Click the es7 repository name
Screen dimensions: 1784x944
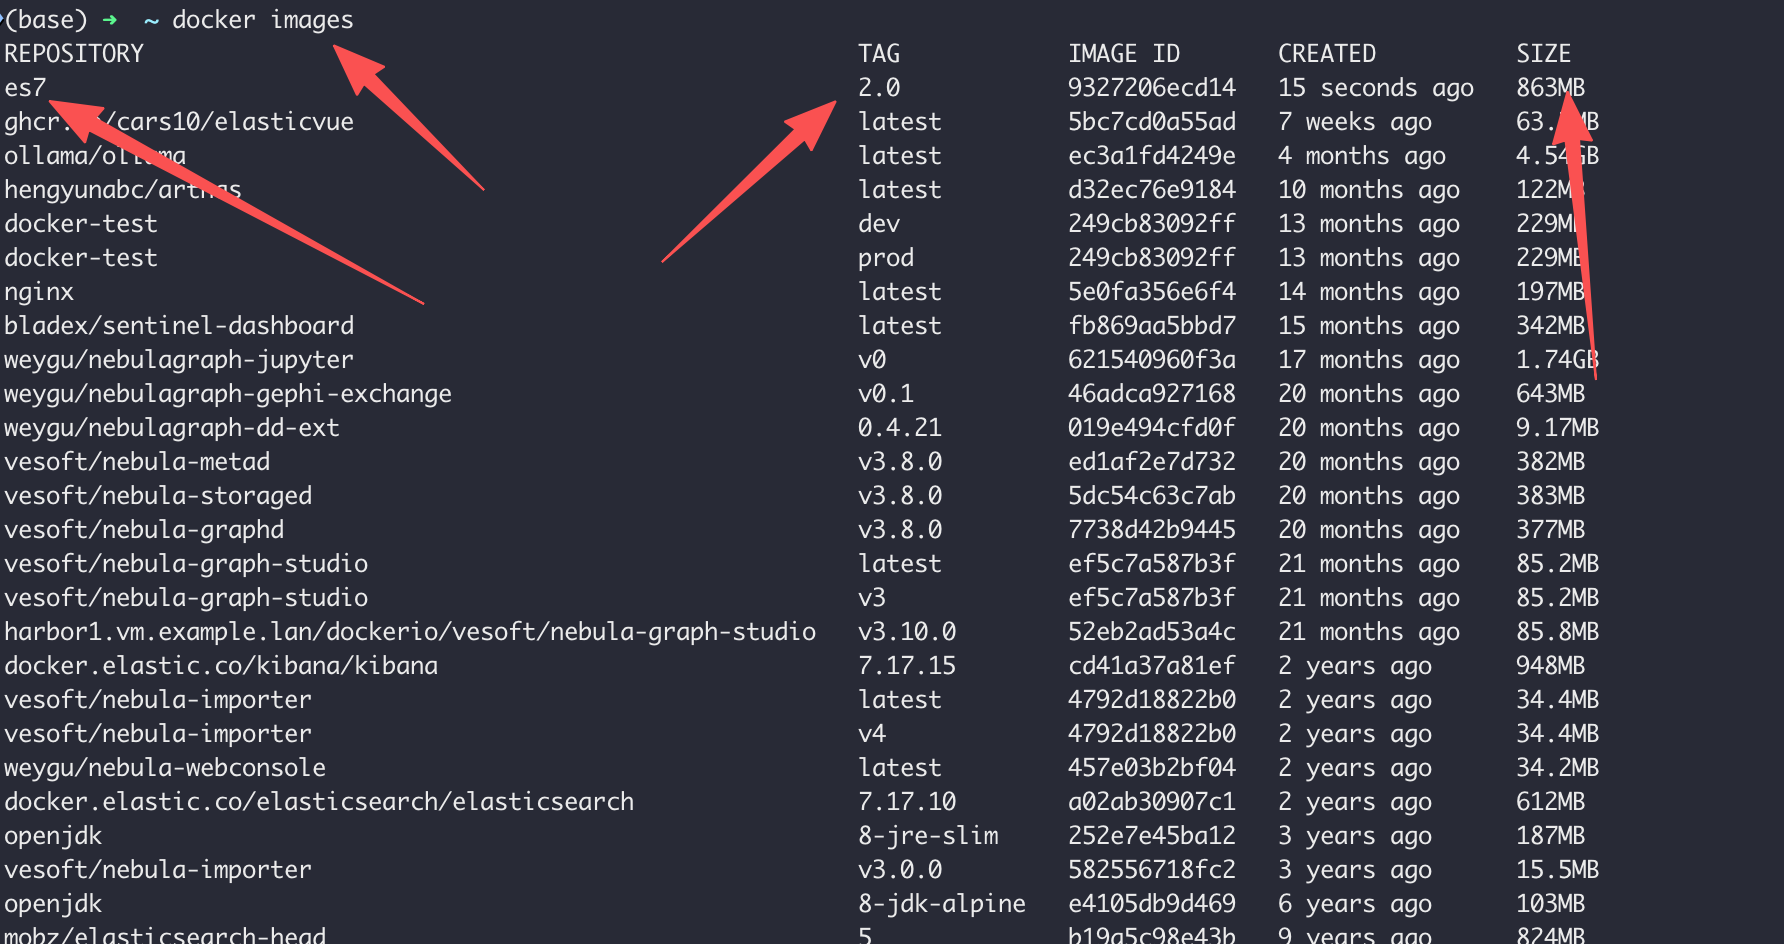click(25, 88)
